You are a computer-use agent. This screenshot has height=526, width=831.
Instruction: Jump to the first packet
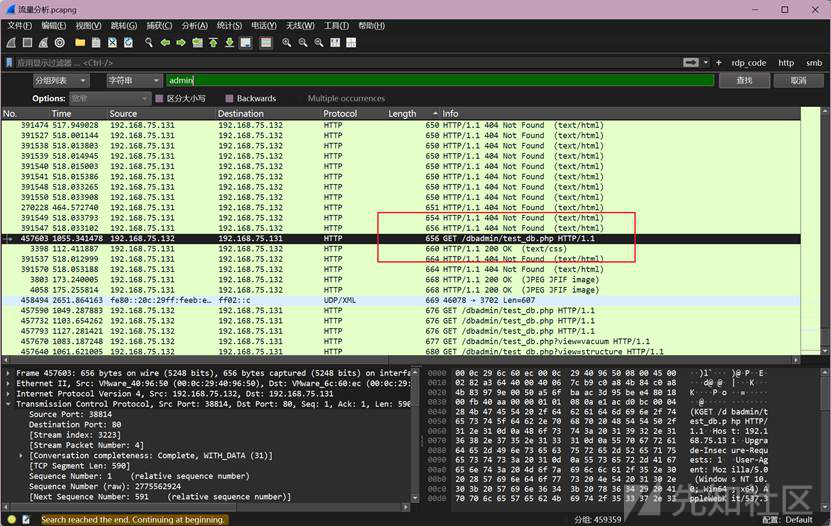213,42
